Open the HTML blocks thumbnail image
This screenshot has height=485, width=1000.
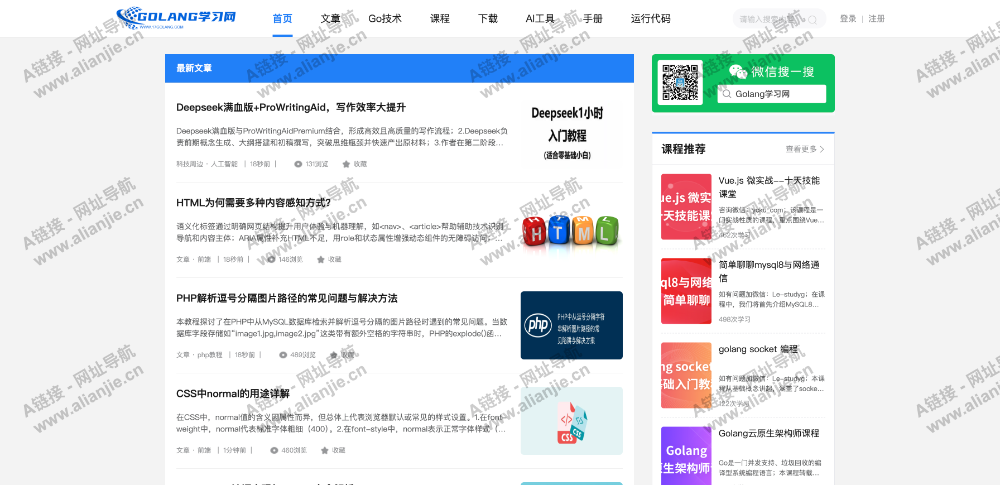click(x=571, y=230)
